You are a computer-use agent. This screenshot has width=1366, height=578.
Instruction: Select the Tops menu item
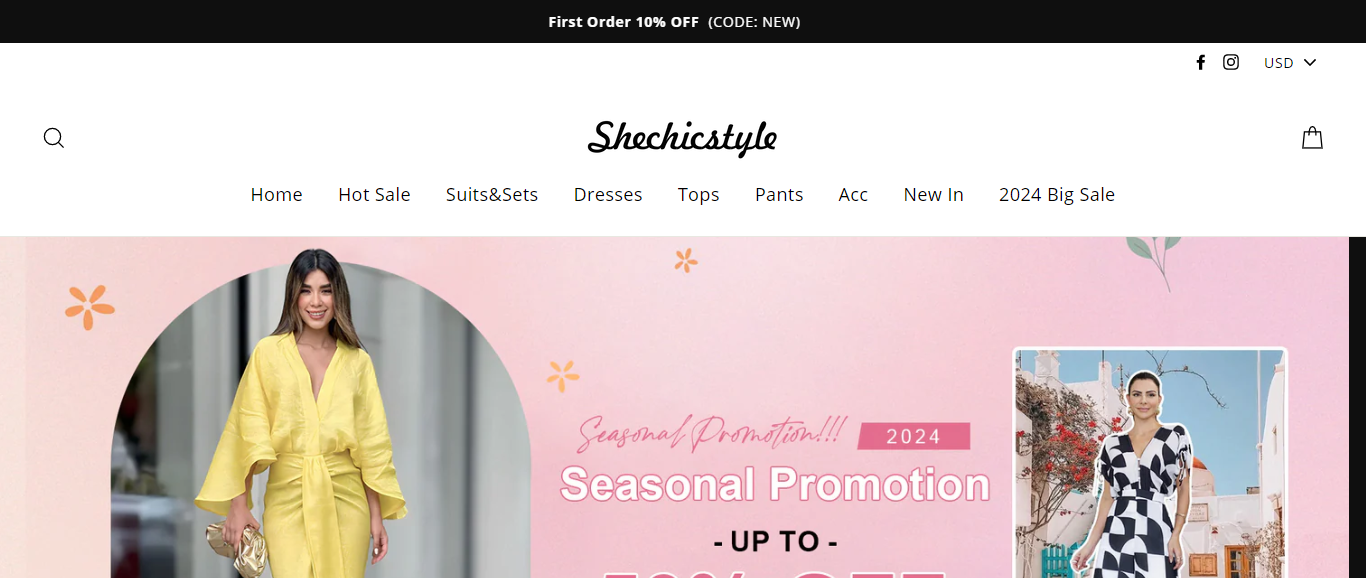click(698, 195)
